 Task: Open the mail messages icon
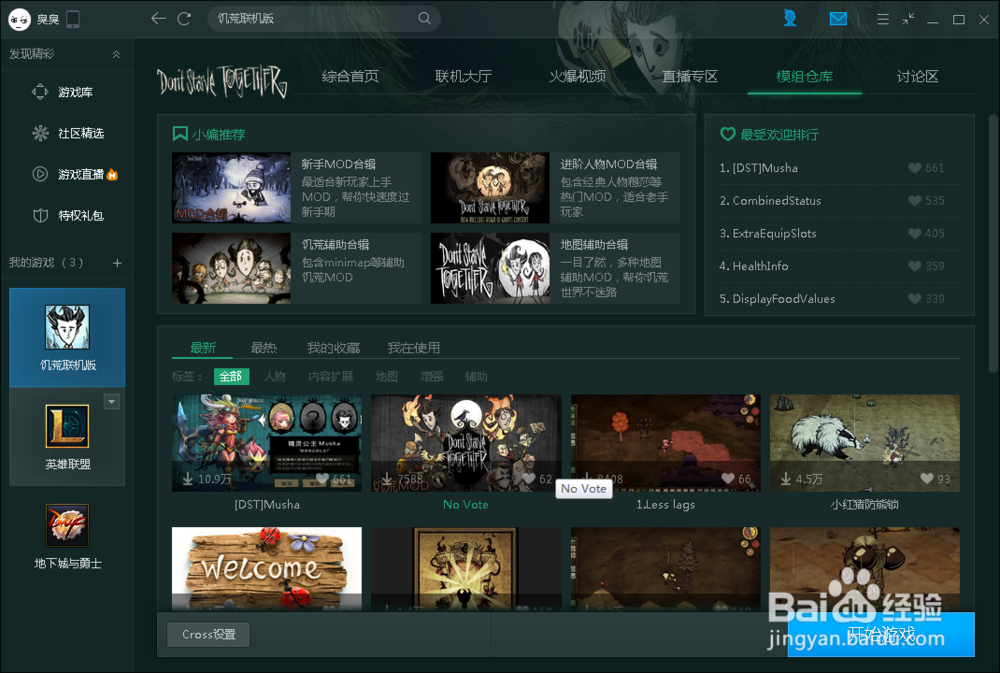838,19
